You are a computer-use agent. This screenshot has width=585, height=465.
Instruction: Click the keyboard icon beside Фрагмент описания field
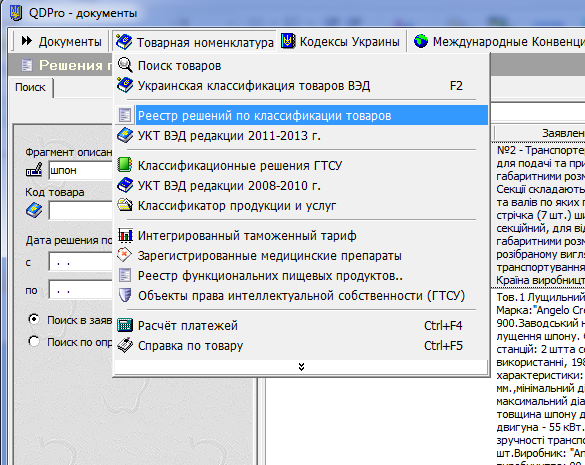coord(34,170)
